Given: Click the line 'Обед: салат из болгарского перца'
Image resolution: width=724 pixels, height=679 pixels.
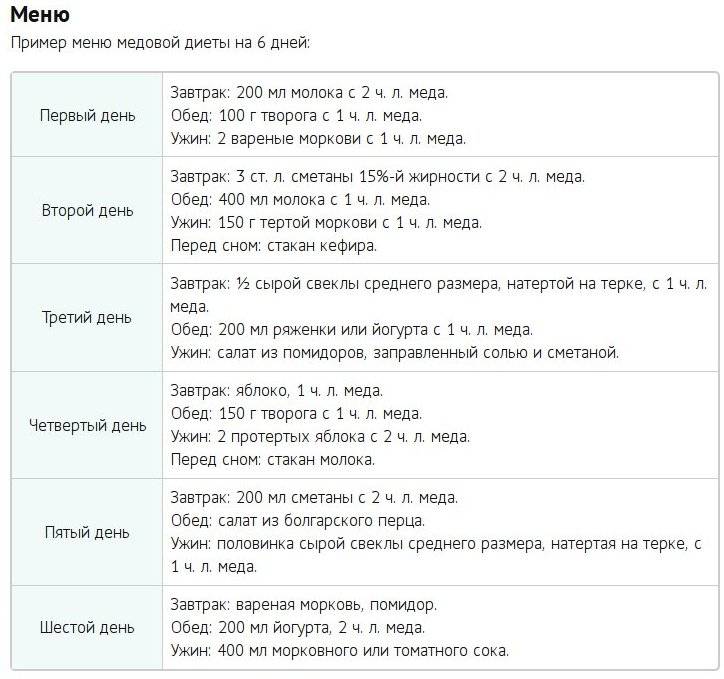Looking at the screenshot, I should click(x=298, y=521).
